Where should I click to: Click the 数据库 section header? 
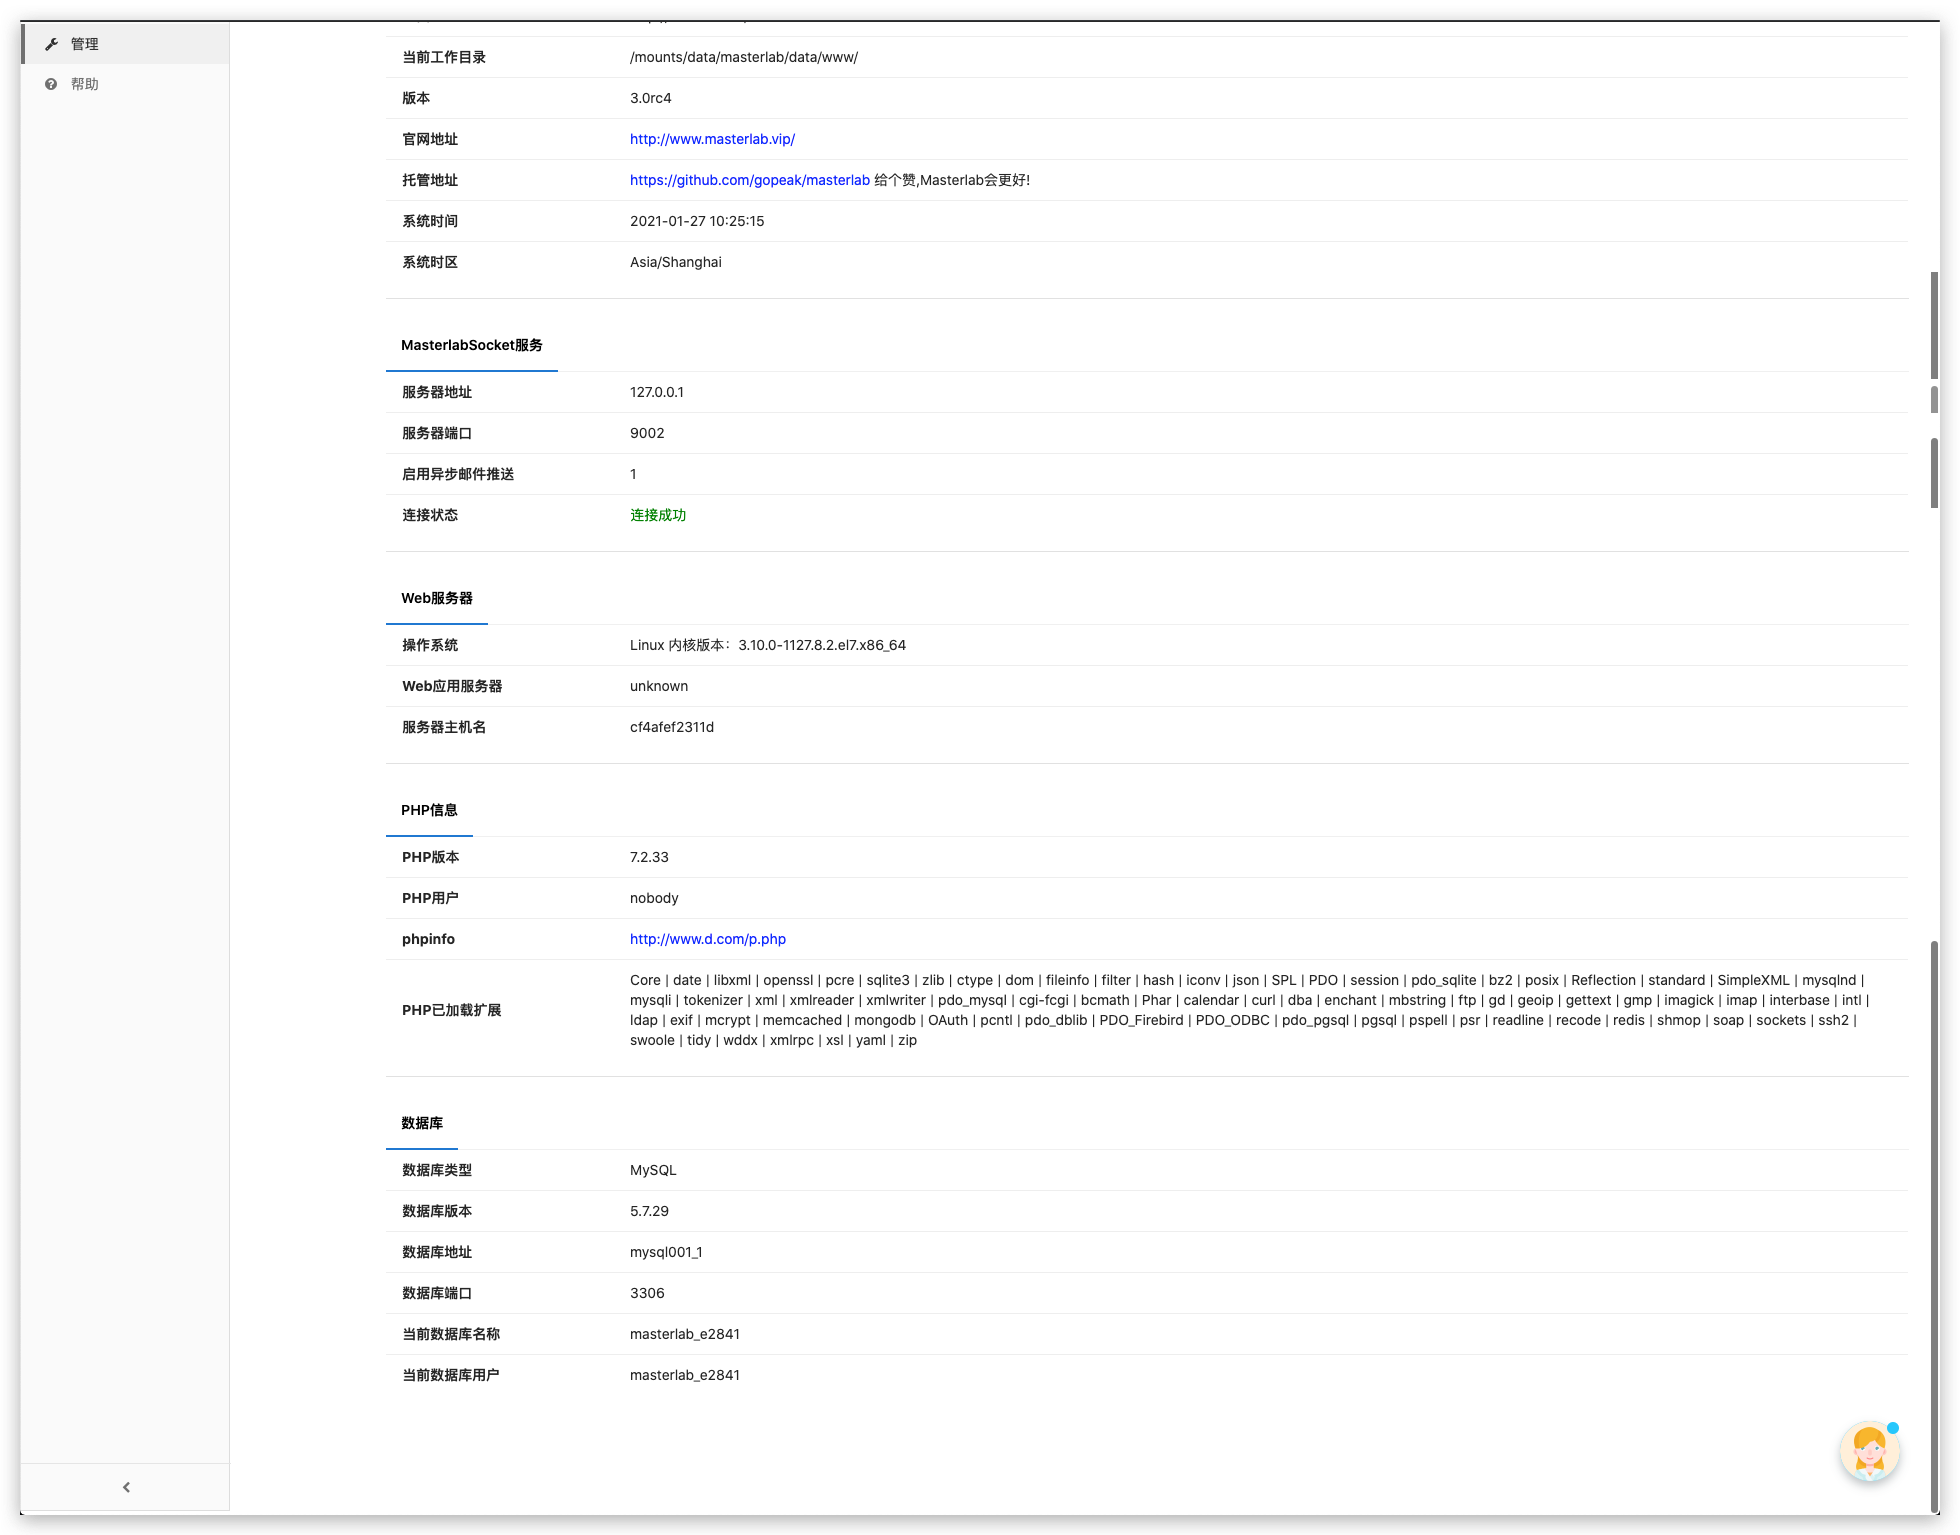click(x=420, y=1122)
